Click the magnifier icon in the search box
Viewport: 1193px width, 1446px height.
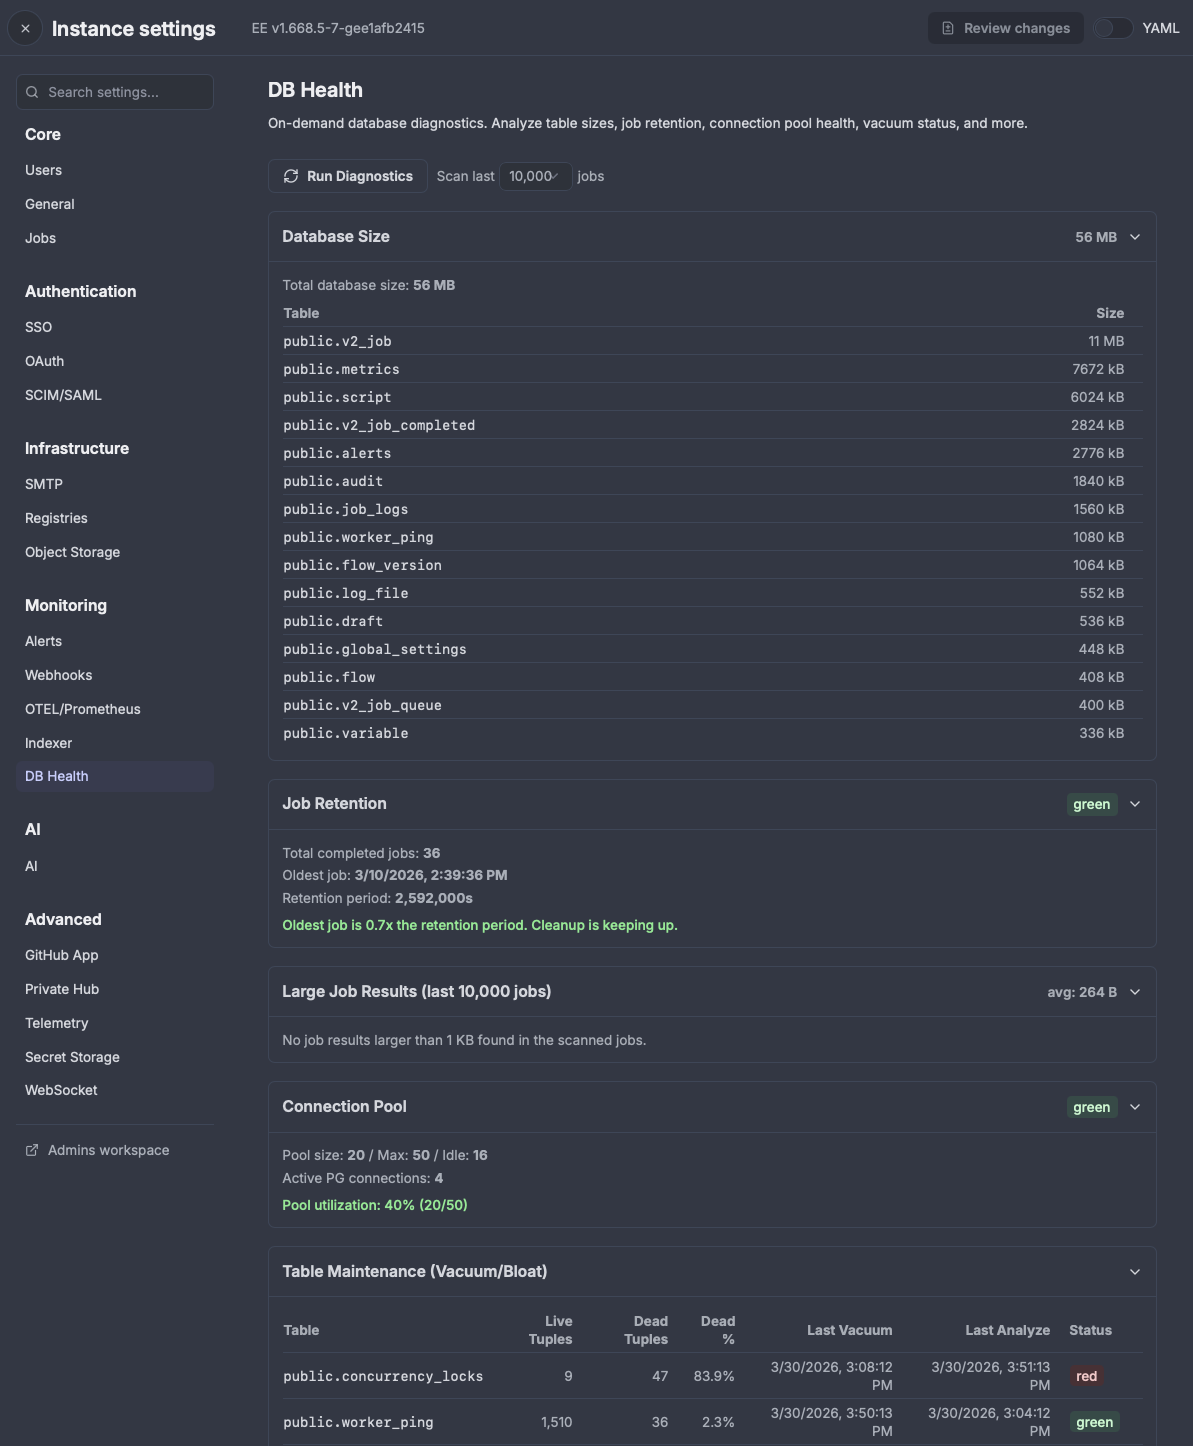(33, 92)
